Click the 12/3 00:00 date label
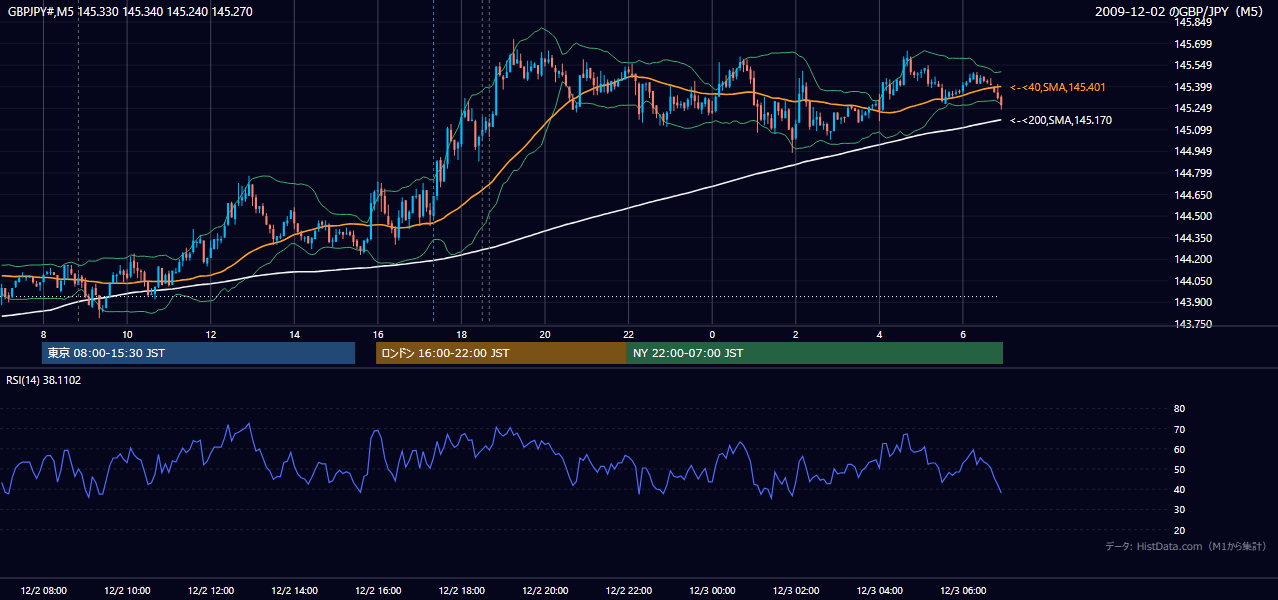This screenshot has width=1278, height=600. [x=712, y=591]
